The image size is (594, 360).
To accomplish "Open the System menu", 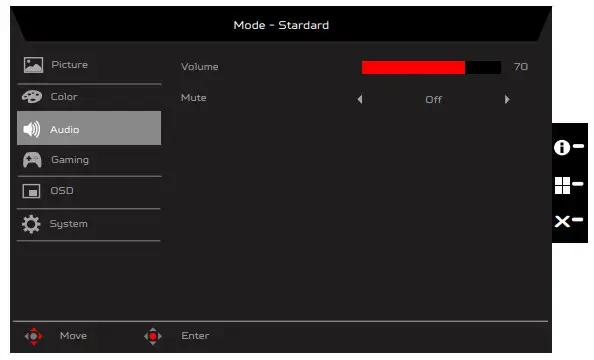I will pos(89,224).
